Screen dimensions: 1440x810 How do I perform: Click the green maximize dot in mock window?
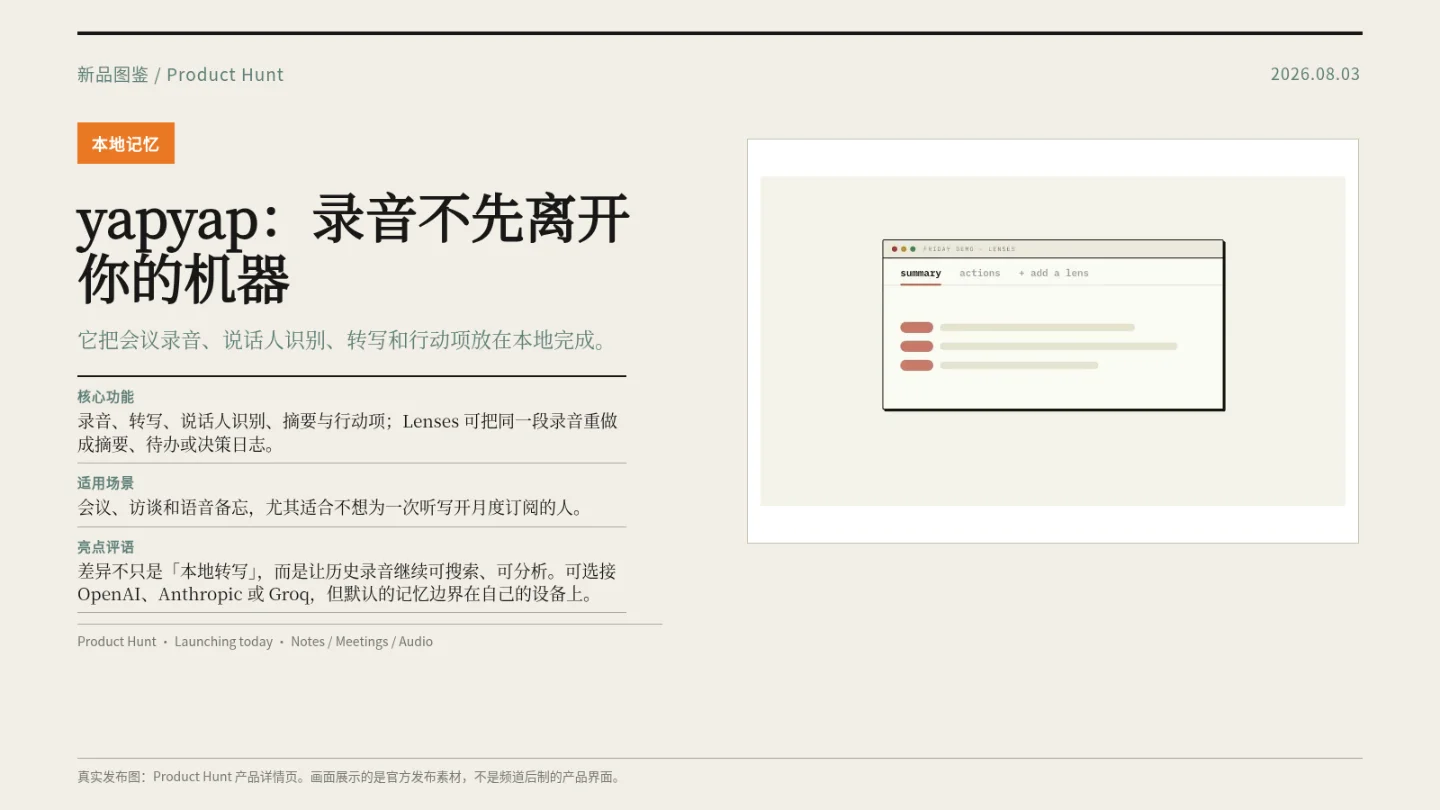pyautogui.click(x=912, y=249)
